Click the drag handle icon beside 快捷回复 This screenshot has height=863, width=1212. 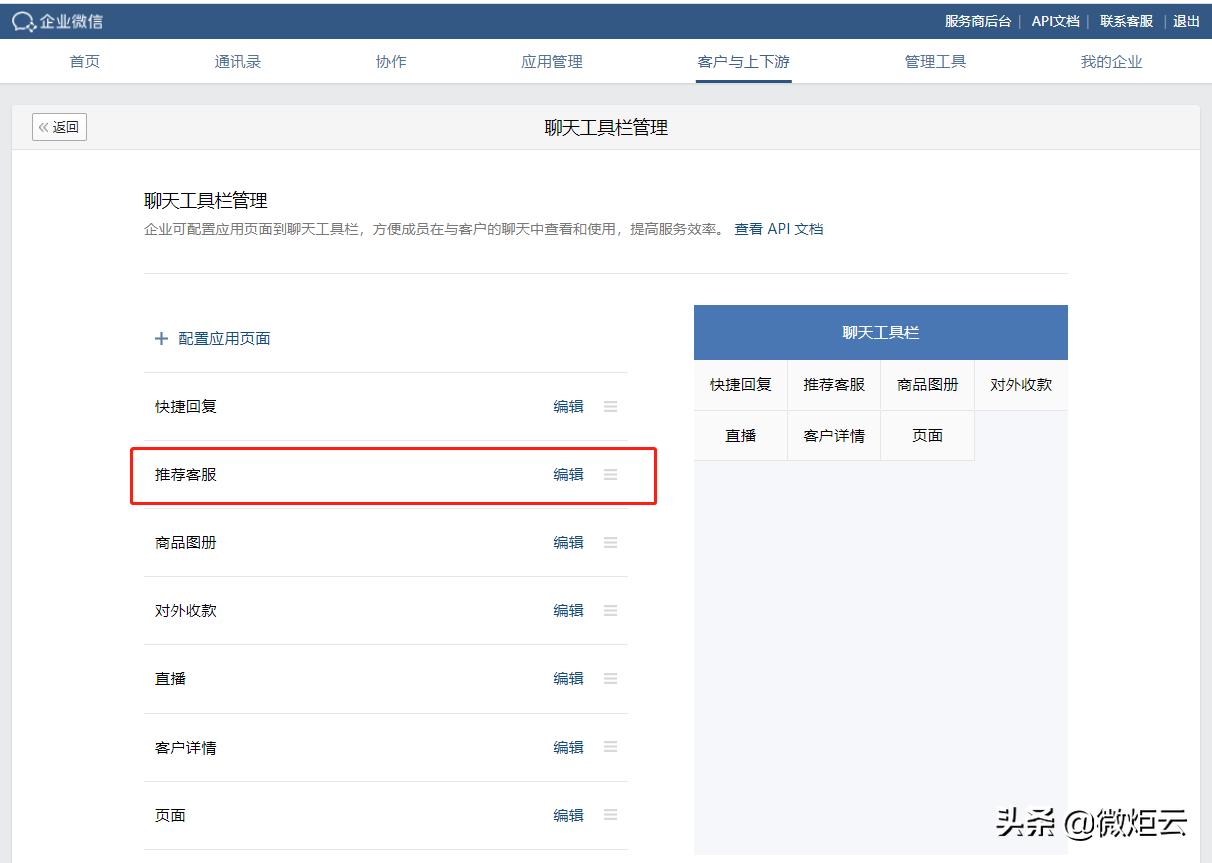pos(610,406)
